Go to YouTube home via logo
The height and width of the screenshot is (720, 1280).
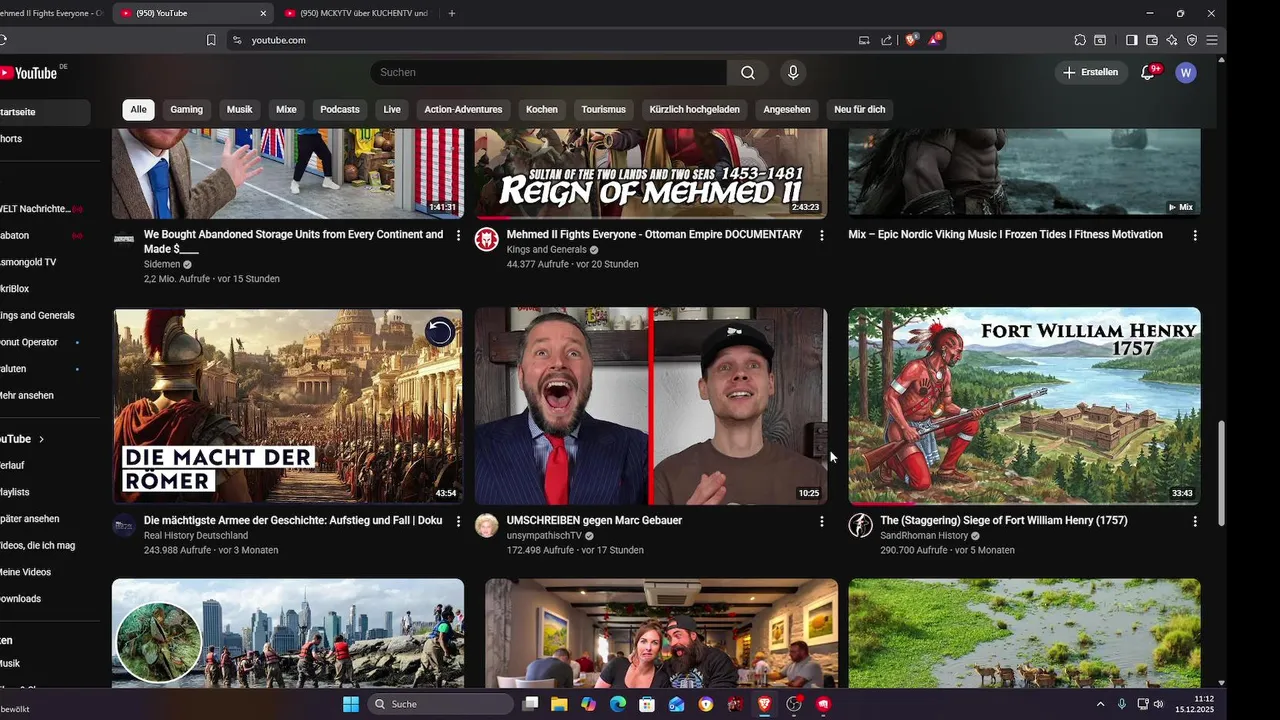29,73
